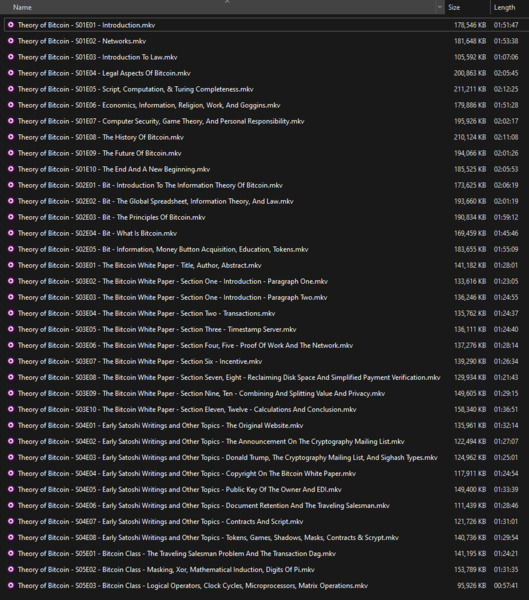
Task: Select file name S03E02 Section One Paragraph One
Action: coord(173,281)
